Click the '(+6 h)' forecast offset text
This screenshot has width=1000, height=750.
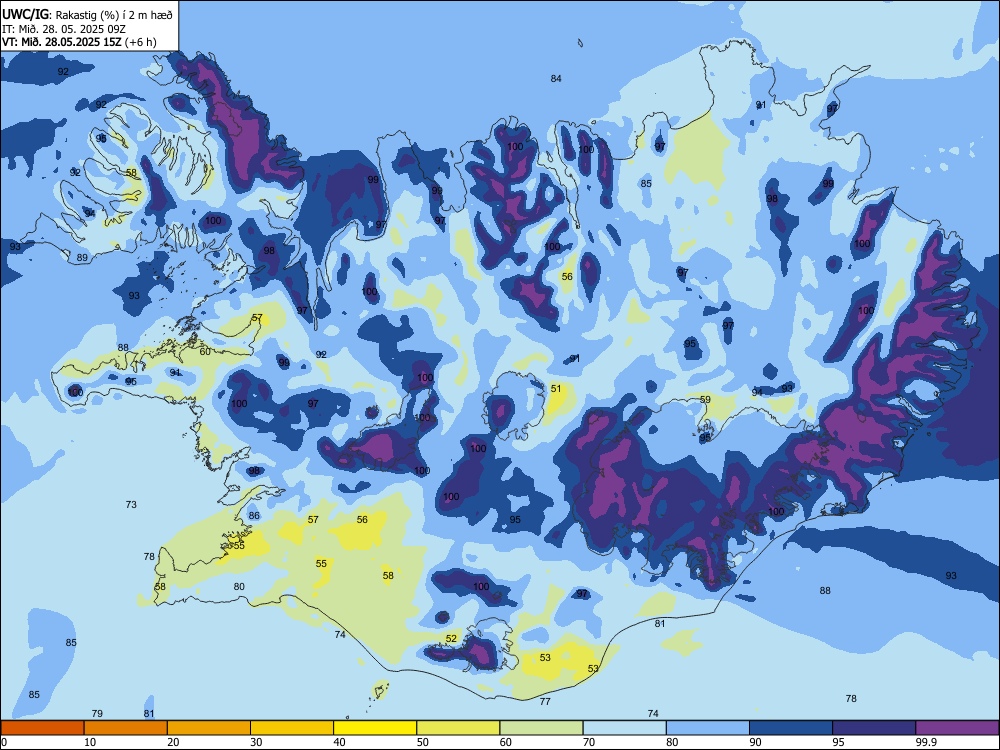142,42
